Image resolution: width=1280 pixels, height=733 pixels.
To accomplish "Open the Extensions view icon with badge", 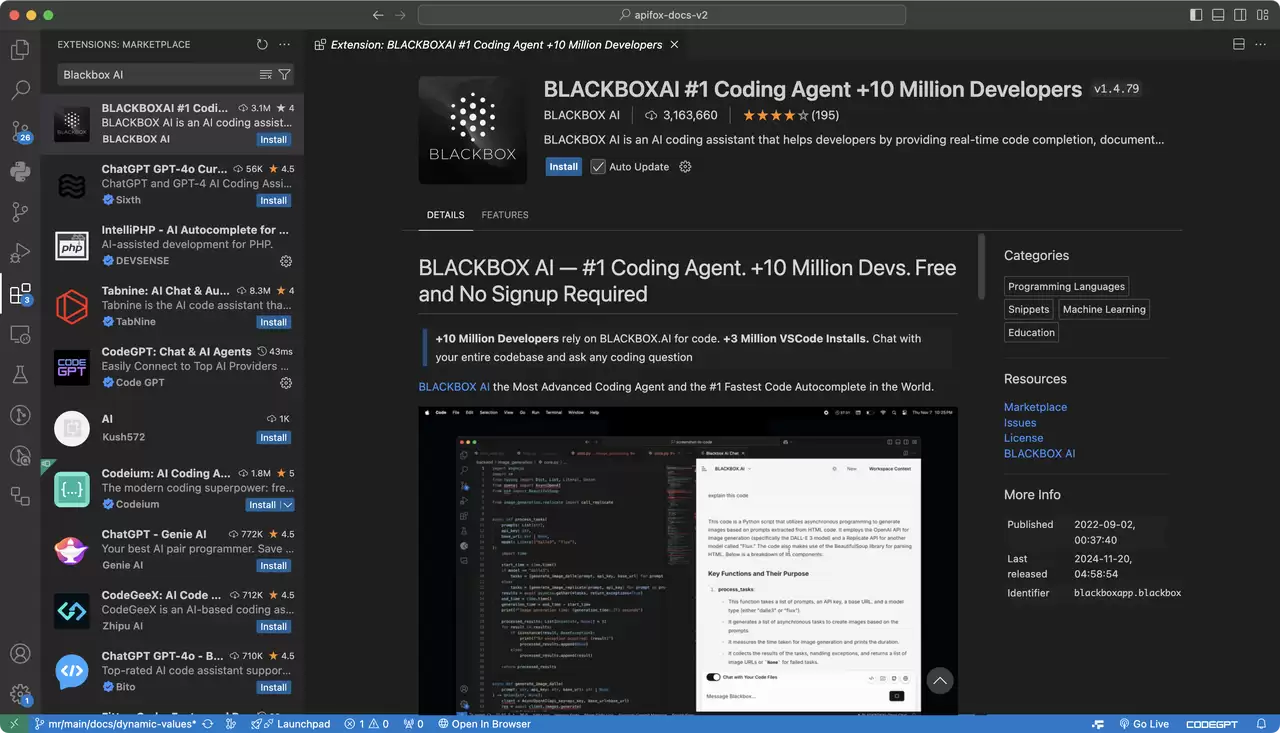I will (20, 294).
